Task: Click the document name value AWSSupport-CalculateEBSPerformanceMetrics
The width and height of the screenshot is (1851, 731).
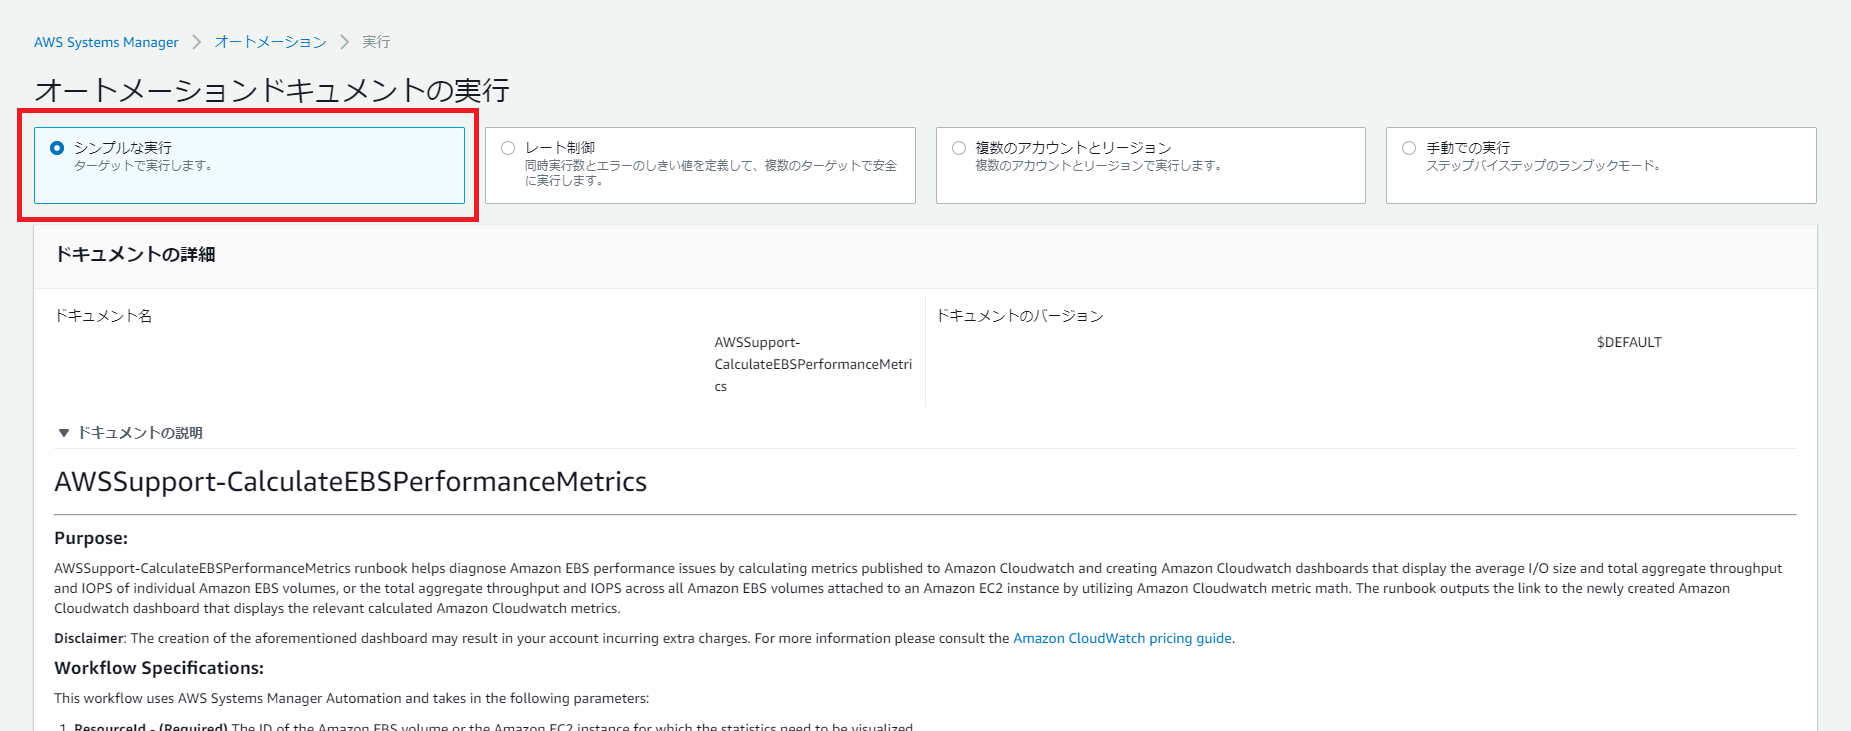Action: [x=813, y=364]
